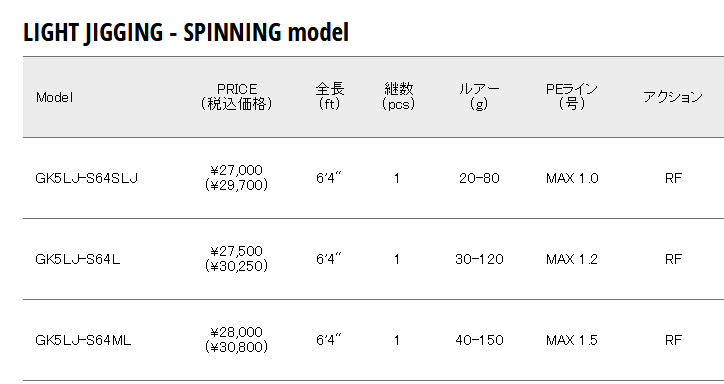Select the Model column header
The height and width of the screenshot is (384, 724).
(54, 97)
